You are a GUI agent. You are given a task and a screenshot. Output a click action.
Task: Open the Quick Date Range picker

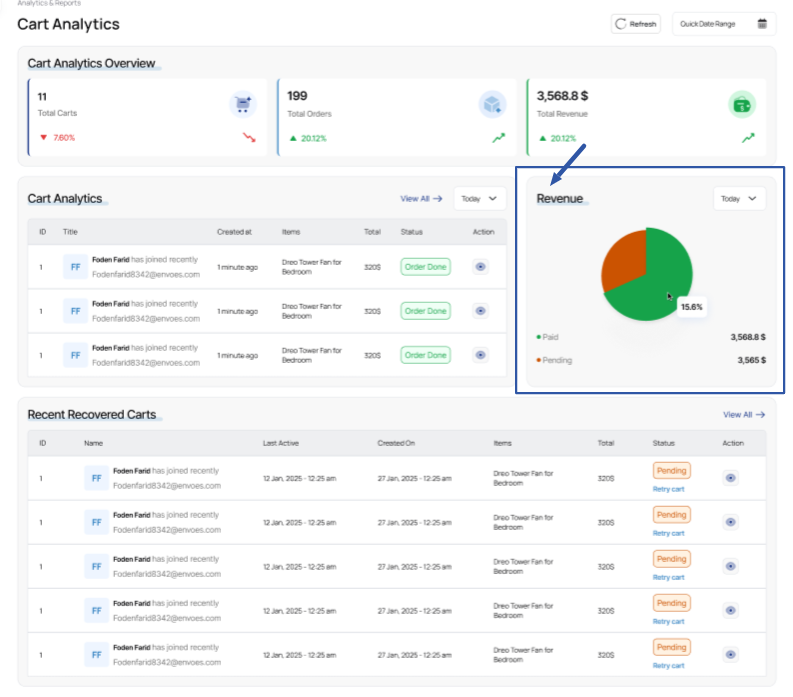[x=723, y=24]
